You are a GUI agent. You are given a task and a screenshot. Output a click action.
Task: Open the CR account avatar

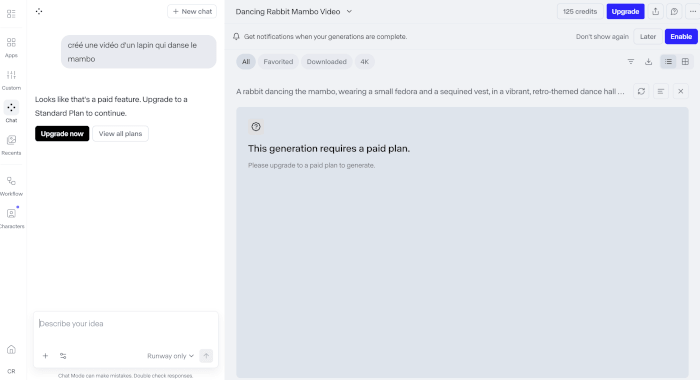click(x=11, y=371)
